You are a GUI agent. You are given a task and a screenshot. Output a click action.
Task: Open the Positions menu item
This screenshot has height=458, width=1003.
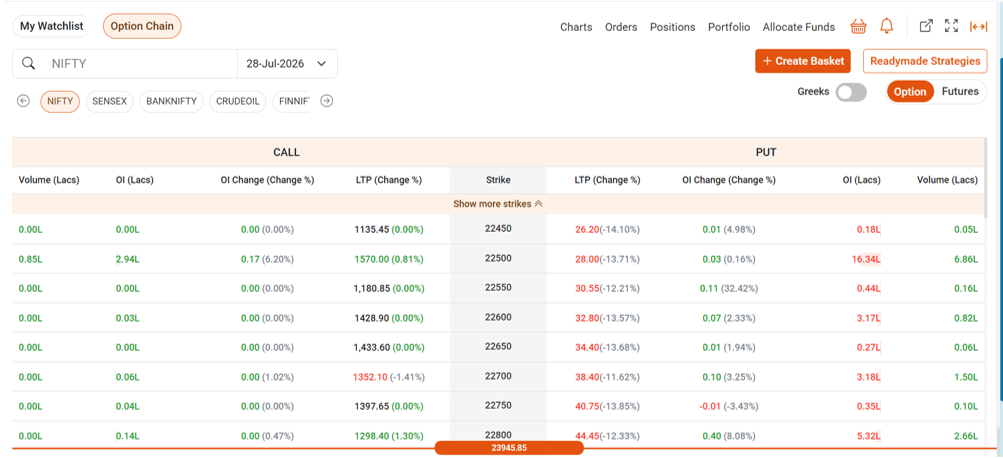pyautogui.click(x=672, y=27)
